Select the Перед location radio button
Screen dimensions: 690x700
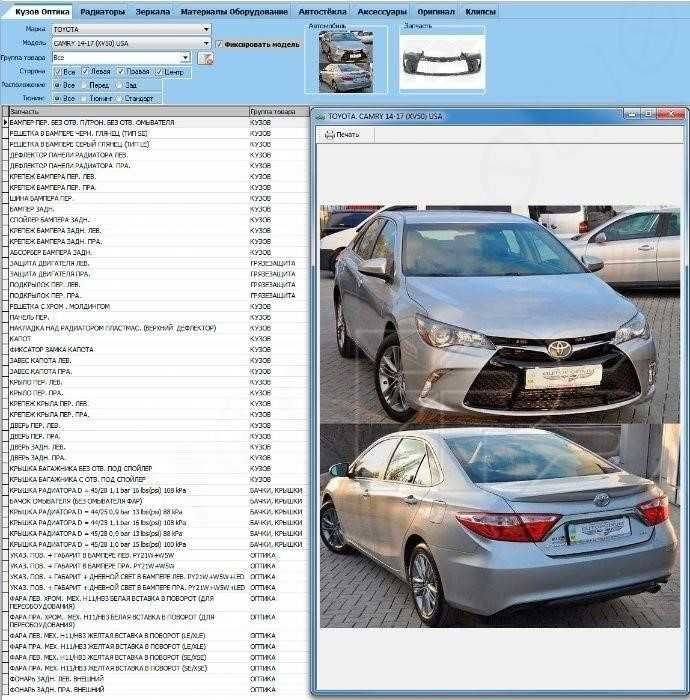click(x=84, y=85)
